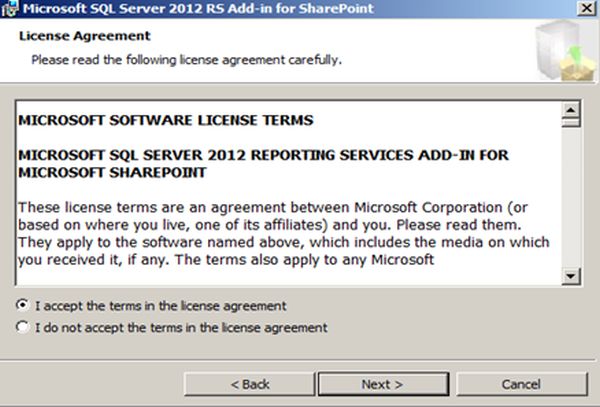Proceed by pressing the Next button
Viewport: 600px width, 407px height.
tap(382, 384)
